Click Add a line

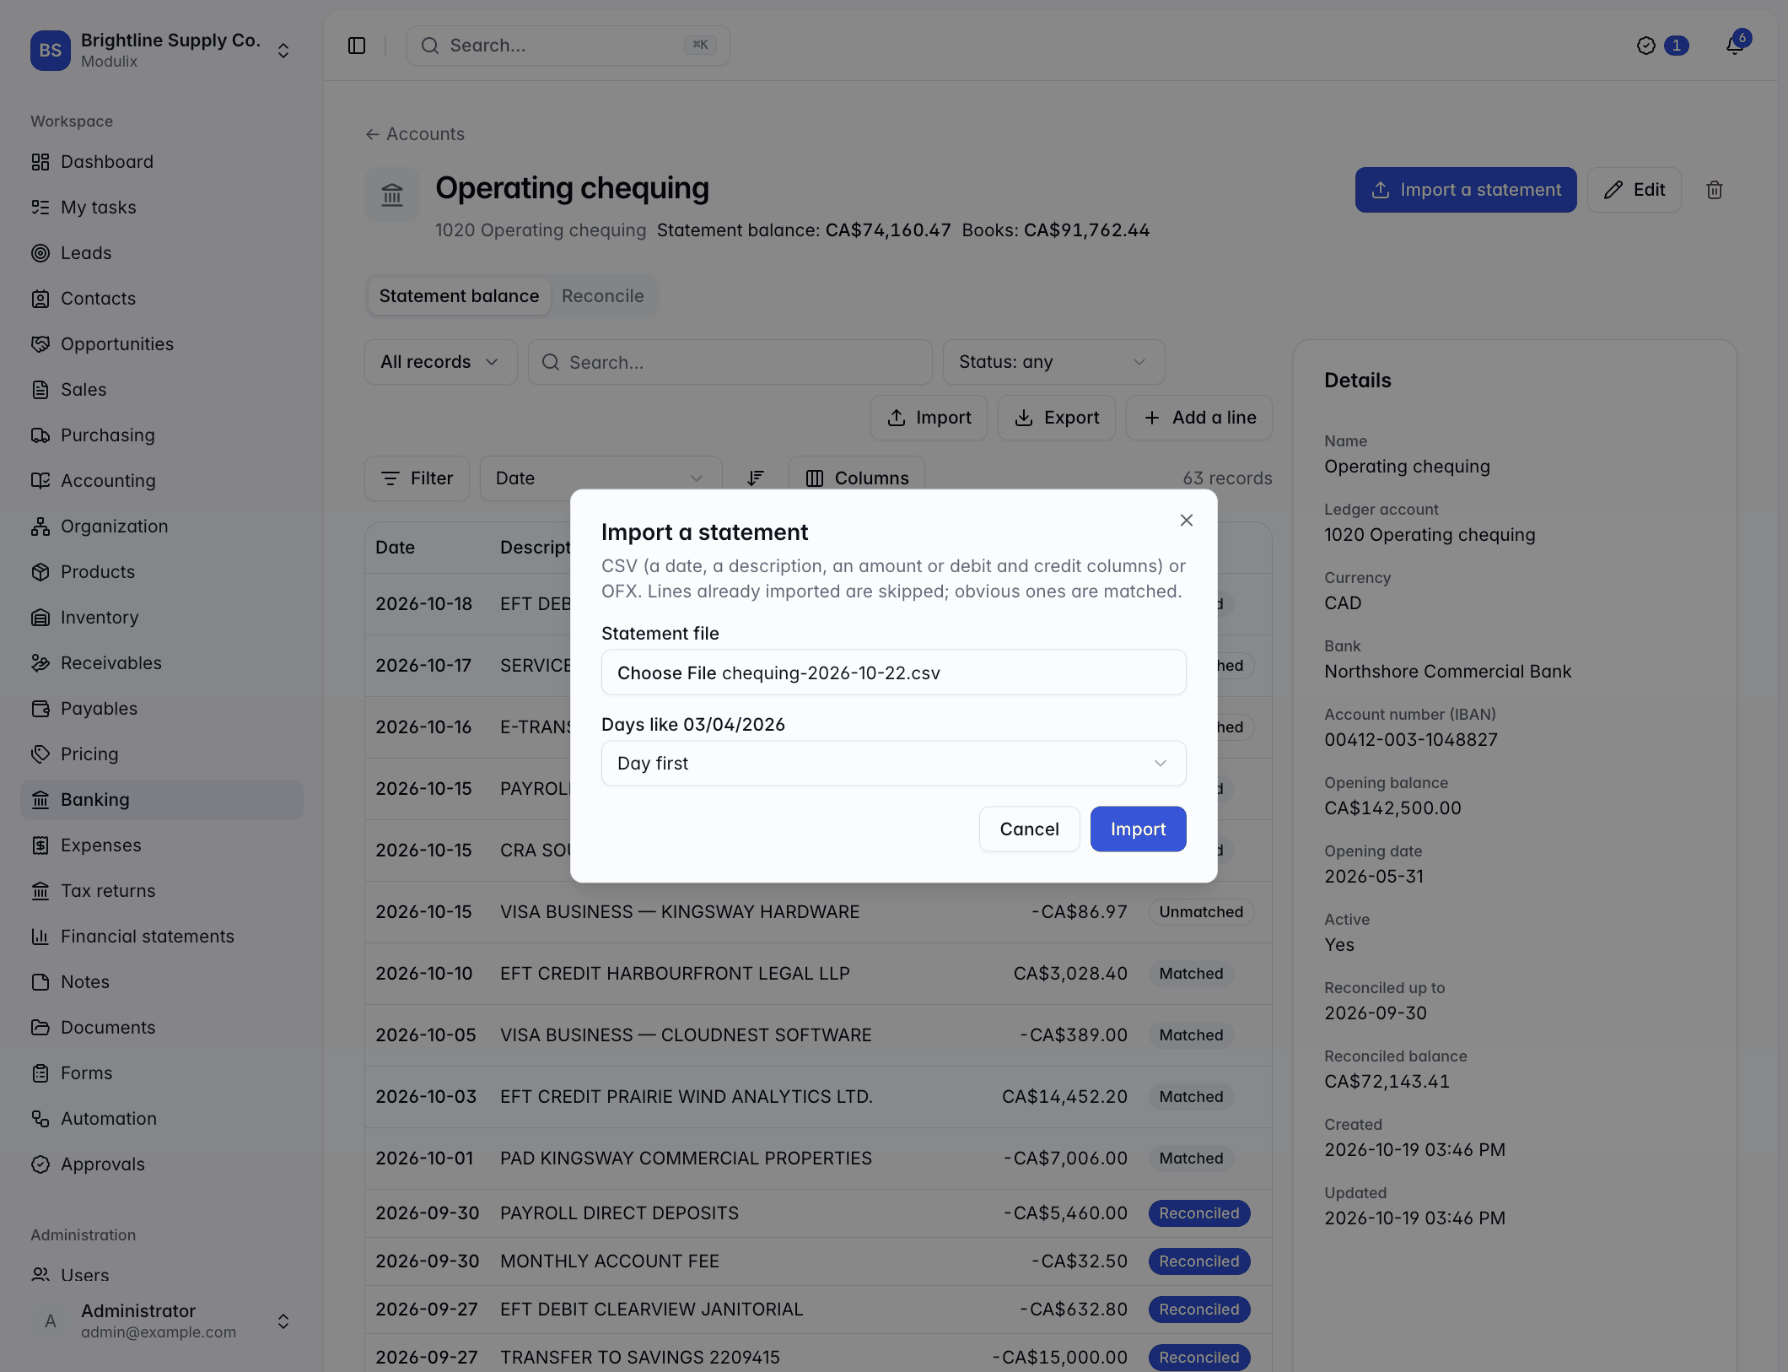tap(1199, 418)
